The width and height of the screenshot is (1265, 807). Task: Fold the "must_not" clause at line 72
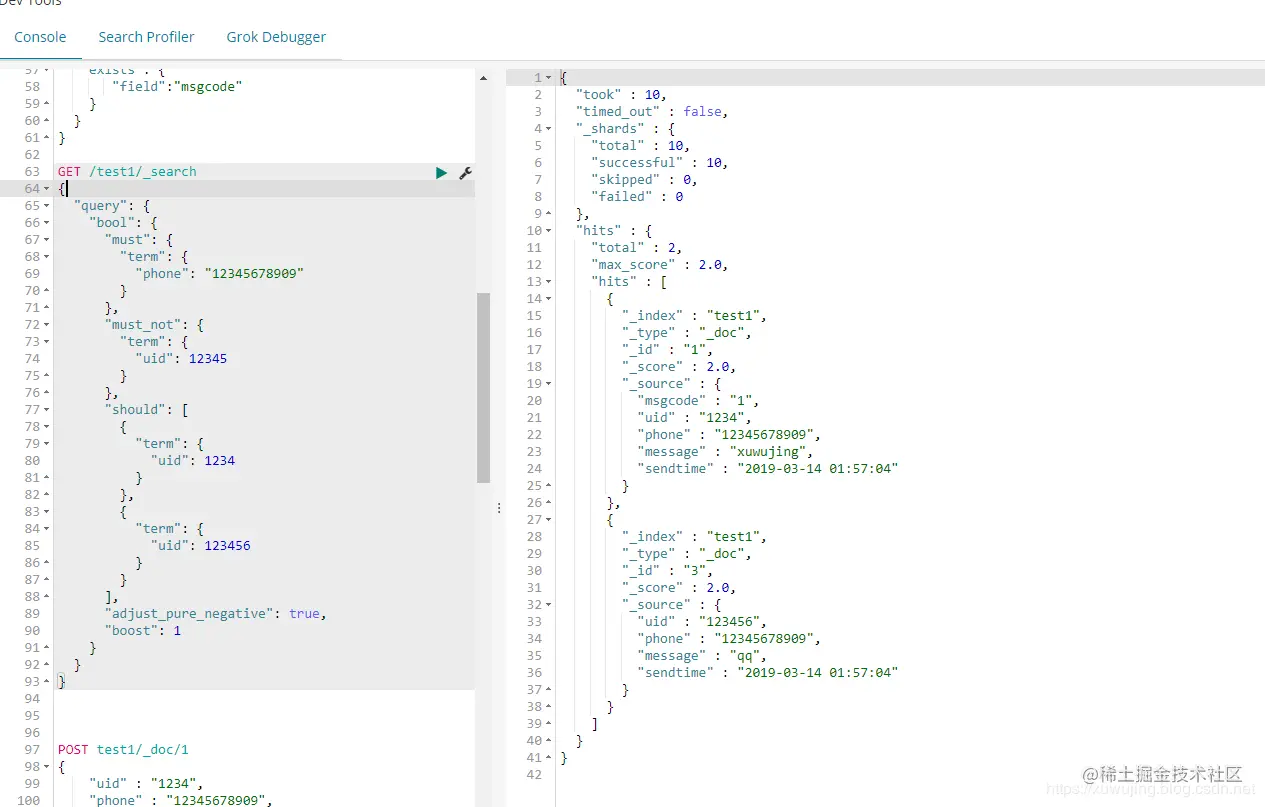pos(46,325)
